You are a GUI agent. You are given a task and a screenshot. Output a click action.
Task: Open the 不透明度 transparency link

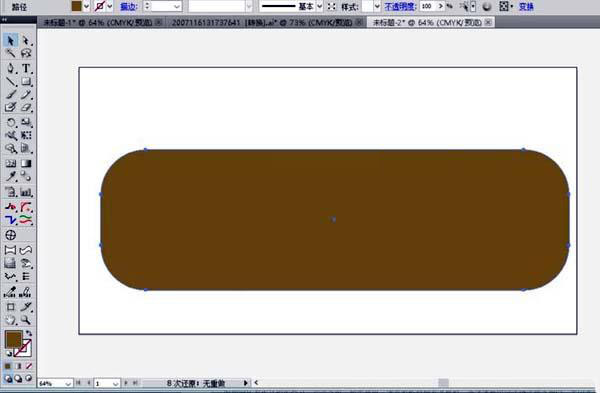click(x=400, y=7)
